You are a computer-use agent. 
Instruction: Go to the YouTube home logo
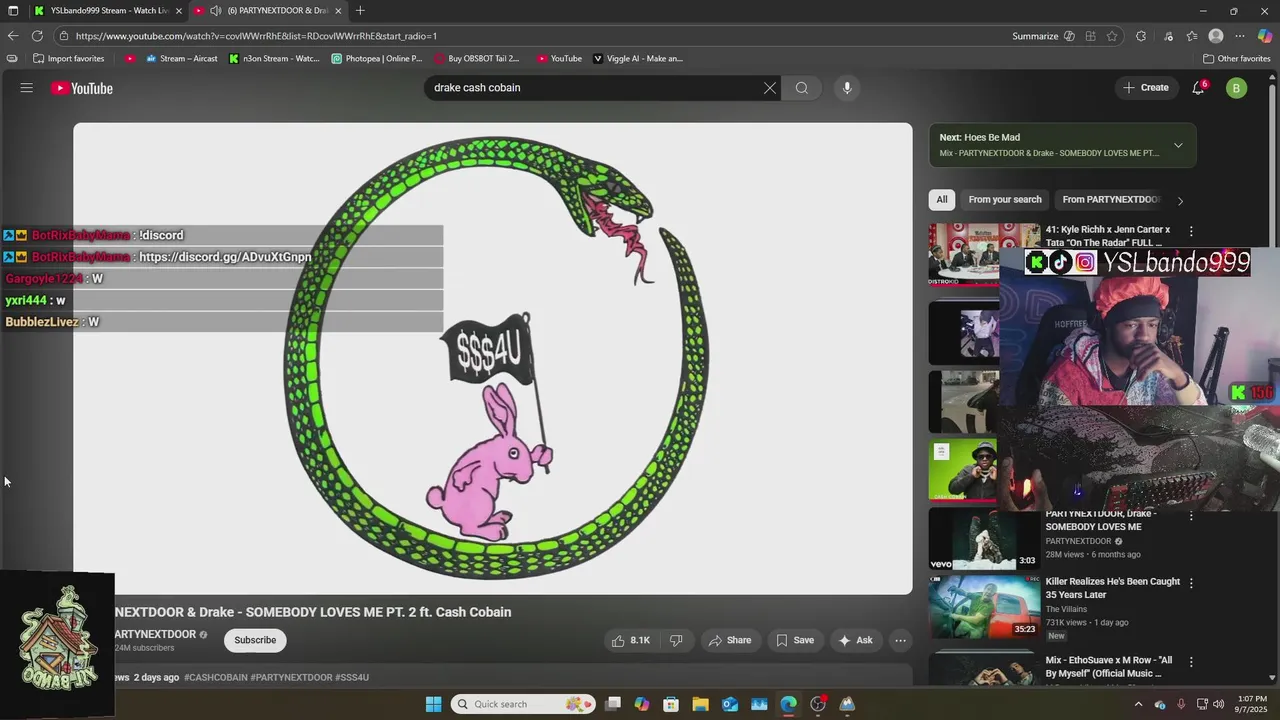82,88
